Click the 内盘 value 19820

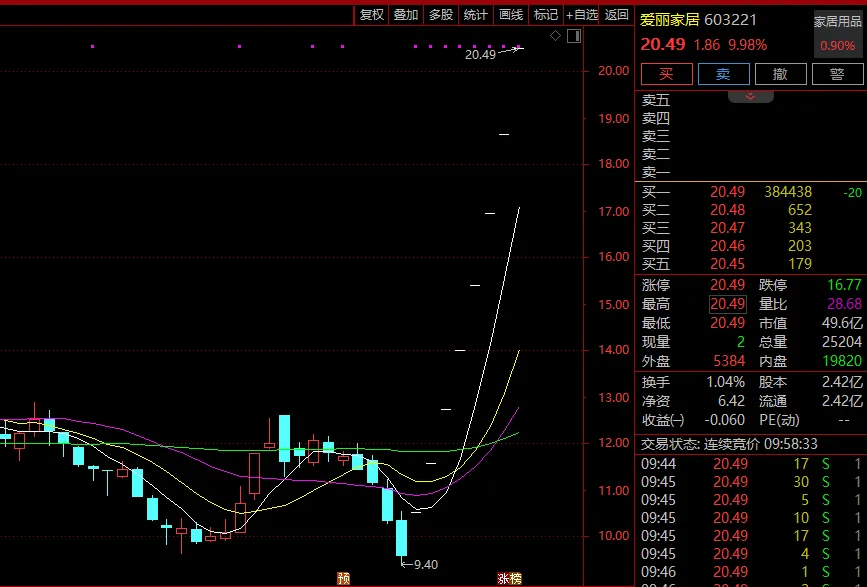[x=842, y=361]
